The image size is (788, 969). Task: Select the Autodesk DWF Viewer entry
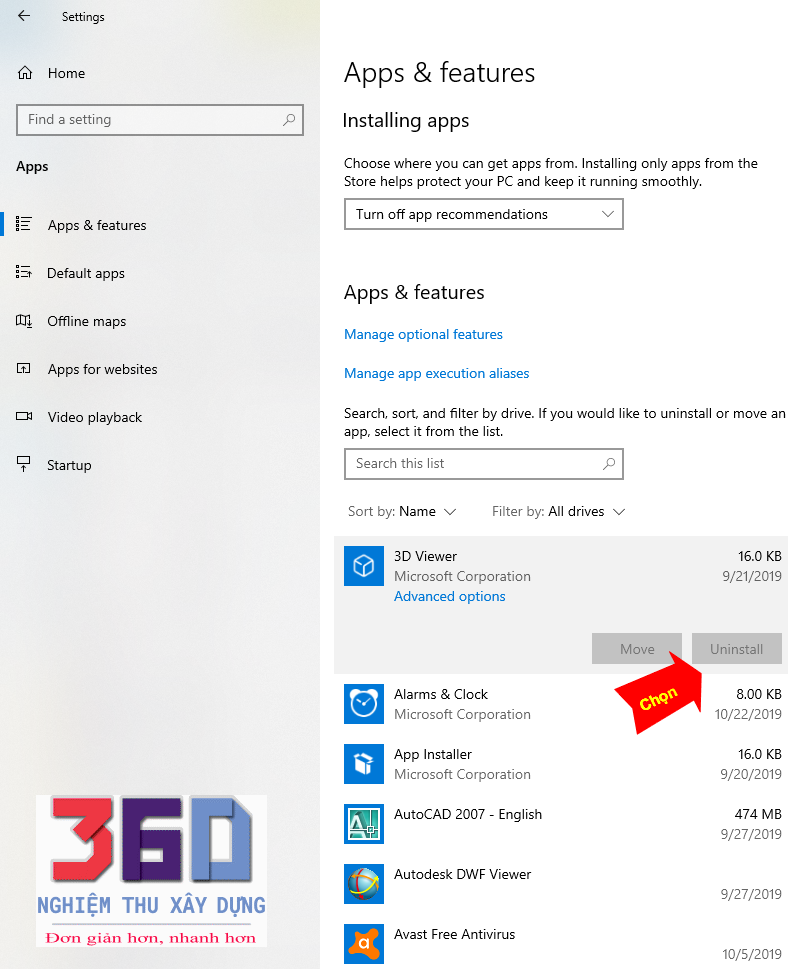462,874
